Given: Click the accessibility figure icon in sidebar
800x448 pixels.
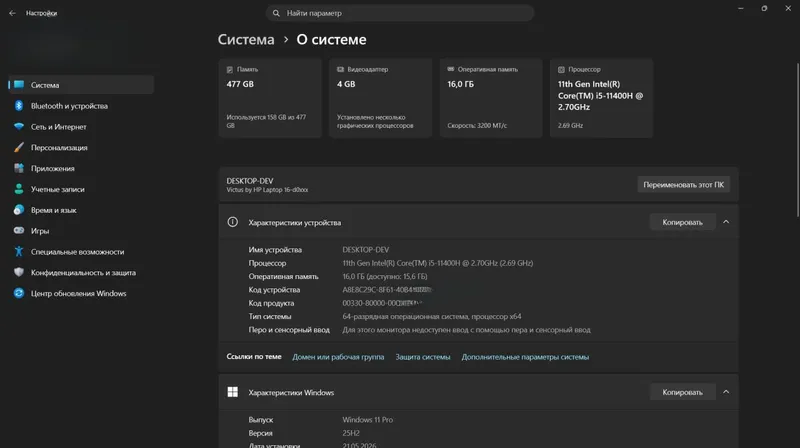Looking at the screenshot, I should pyautogui.click(x=19, y=252).
